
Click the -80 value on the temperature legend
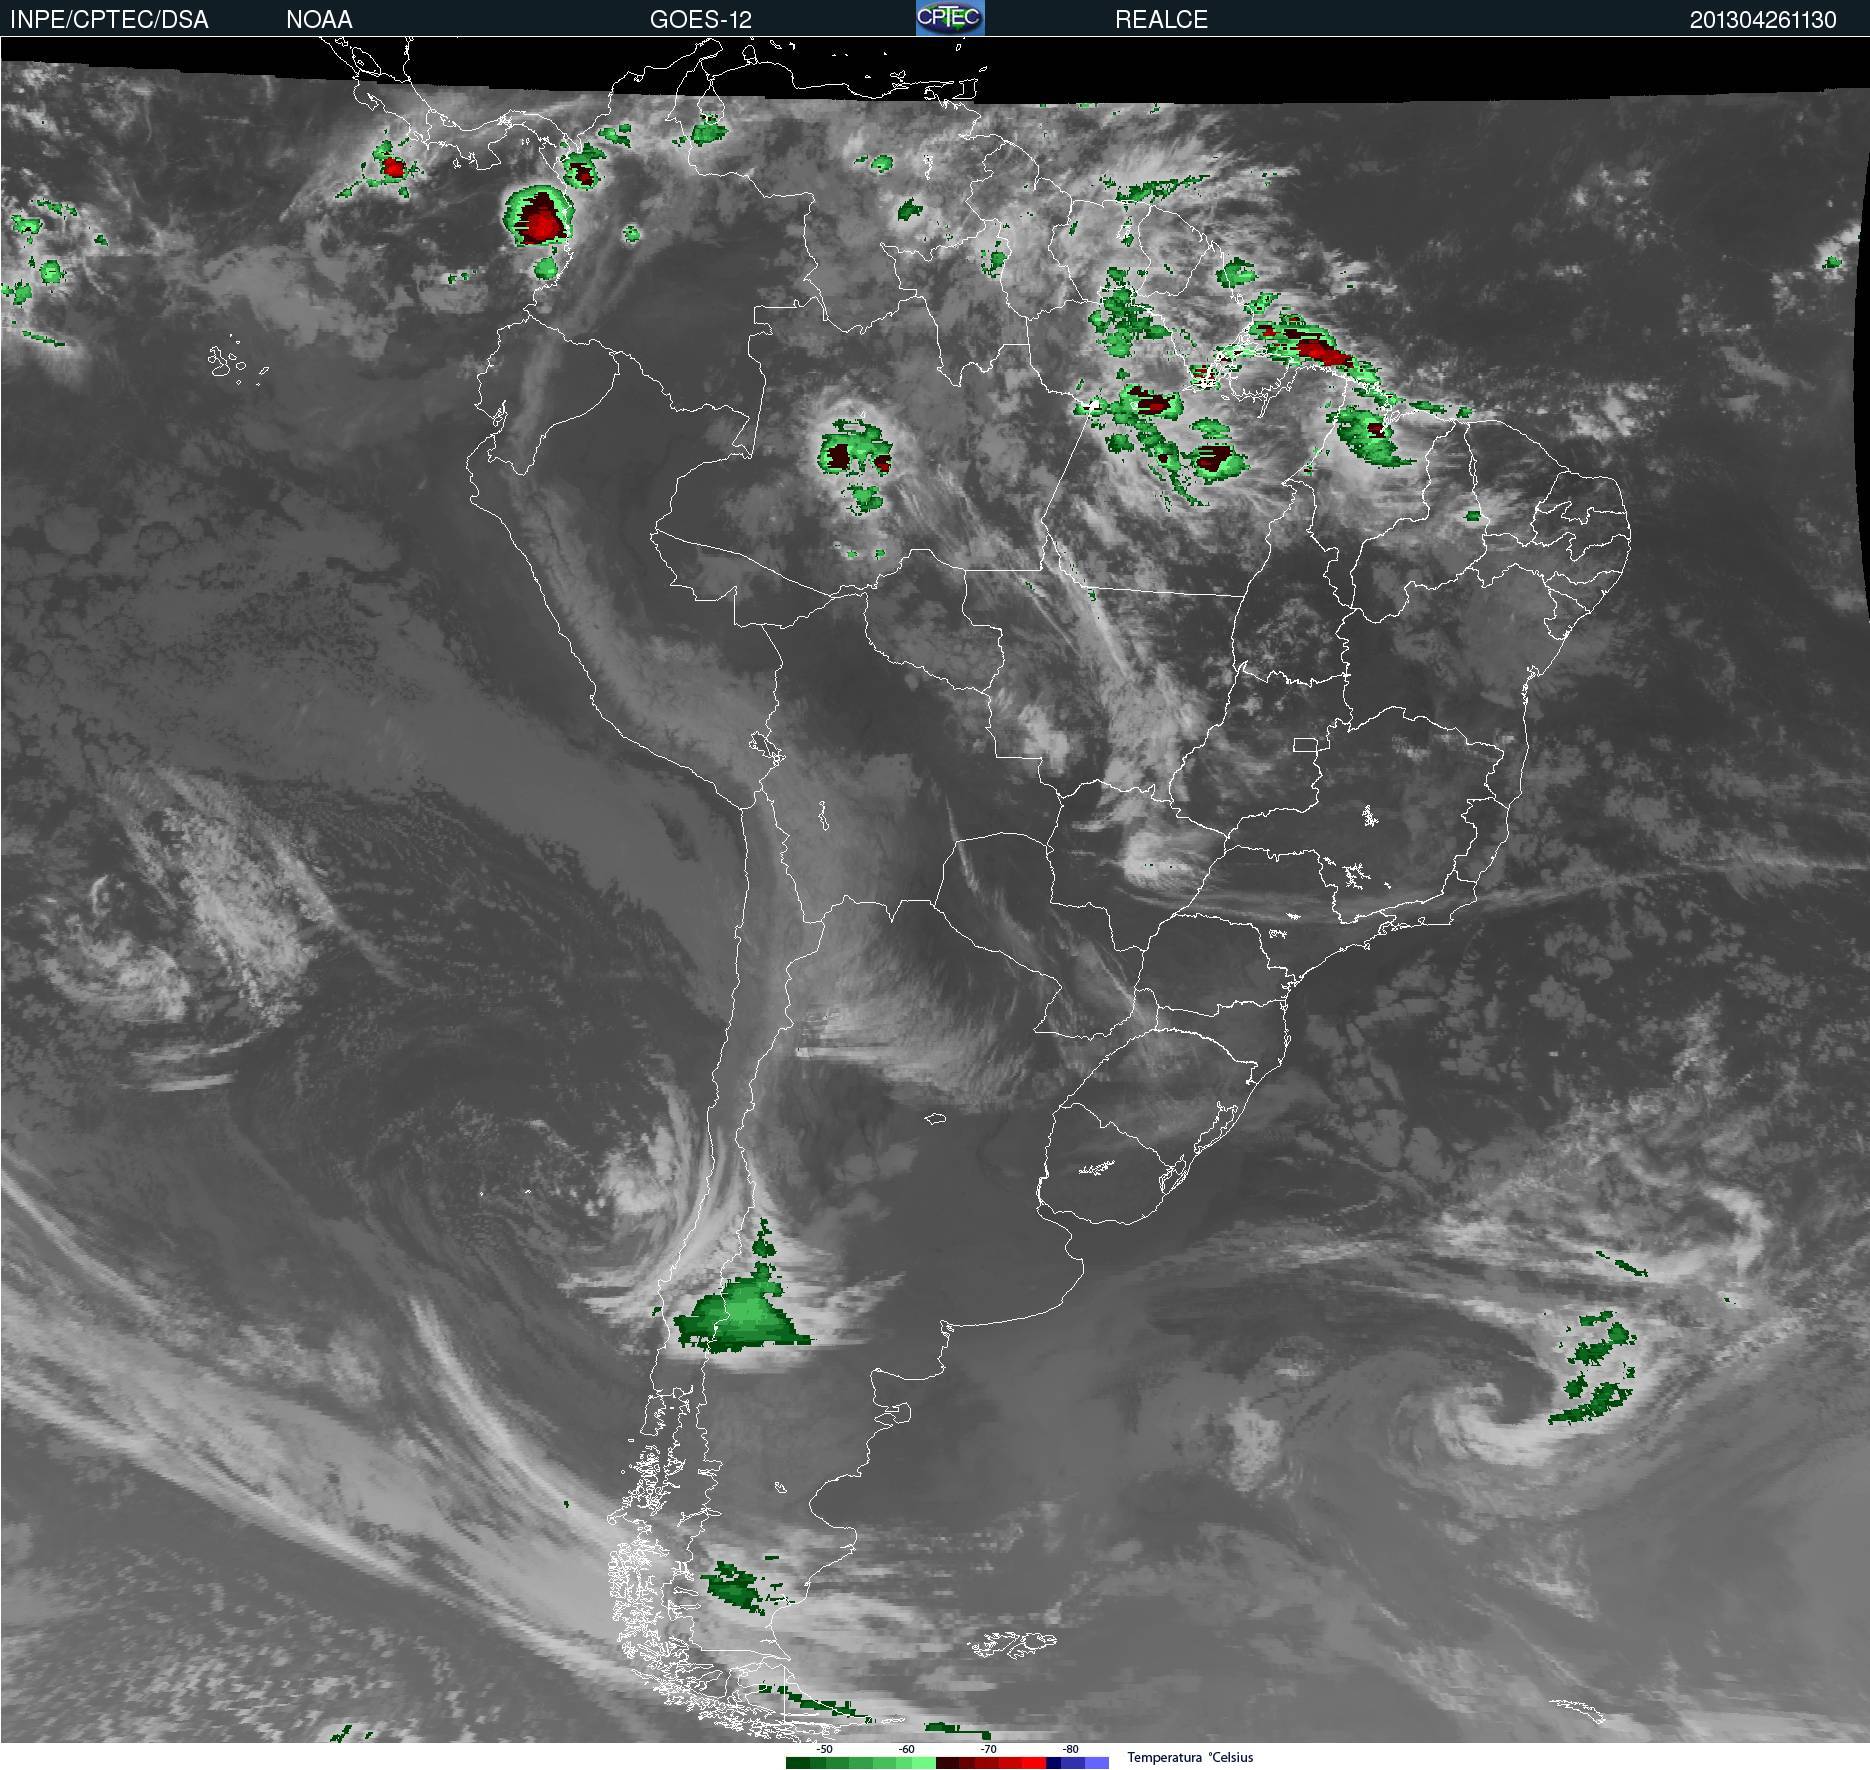[1071, 1749]
